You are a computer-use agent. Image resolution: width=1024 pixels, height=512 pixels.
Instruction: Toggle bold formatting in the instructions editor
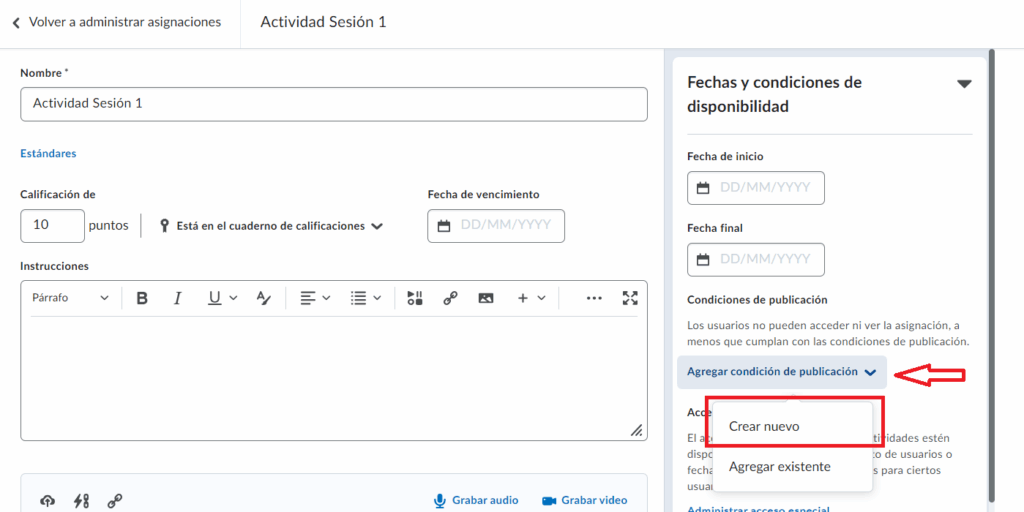[142, 298]
